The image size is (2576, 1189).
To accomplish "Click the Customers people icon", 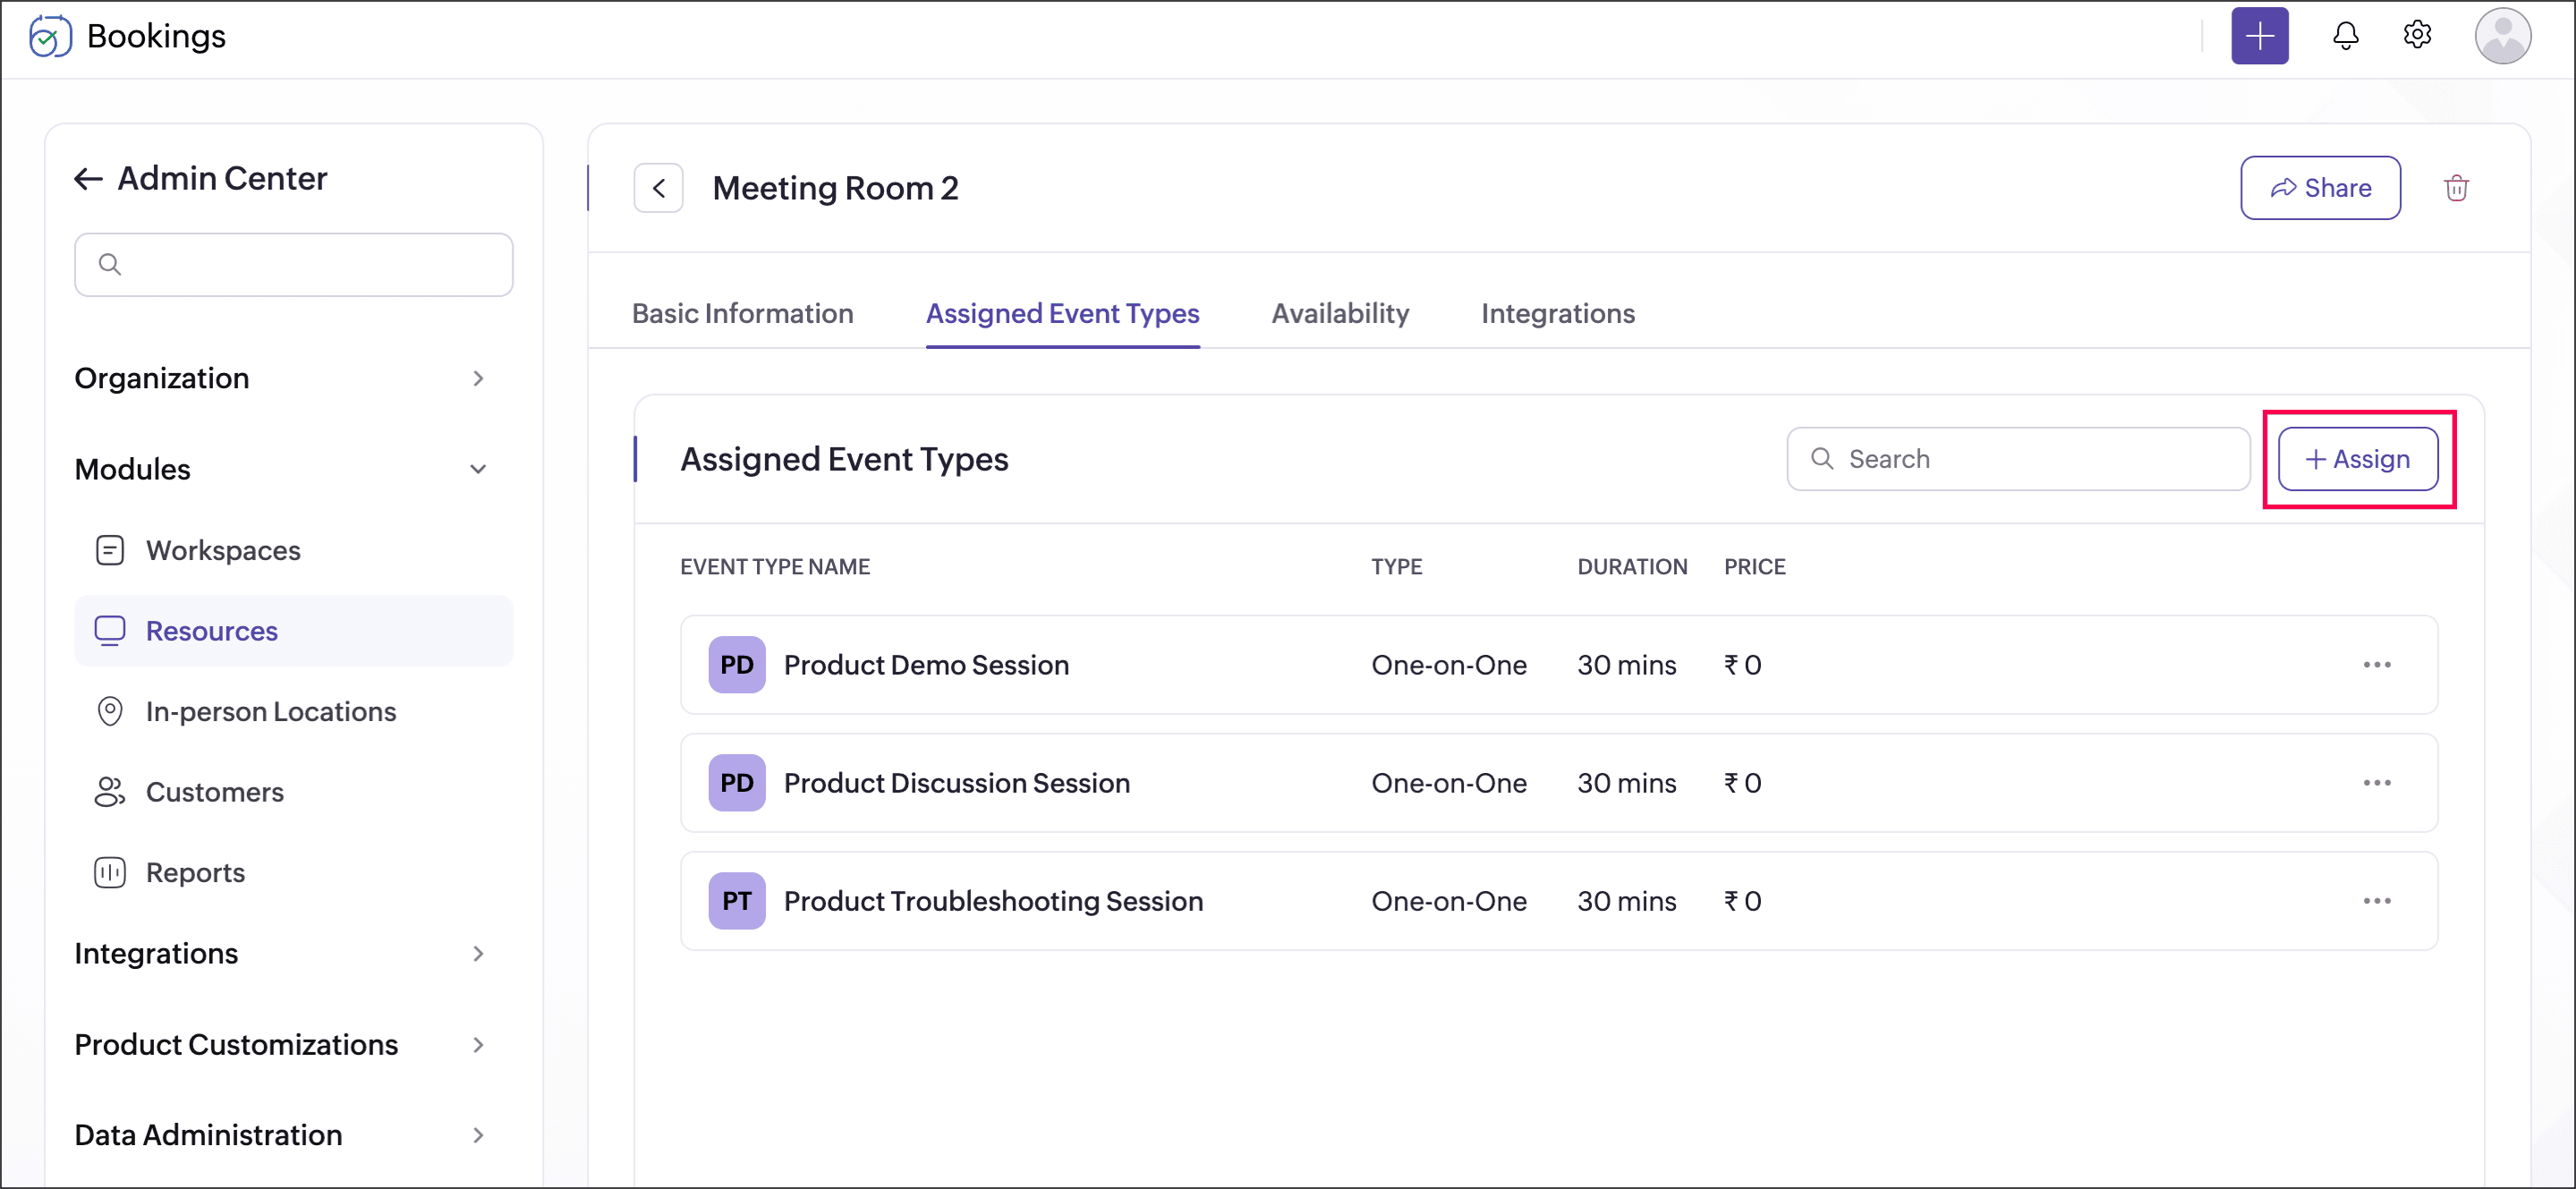I will (x=110, y=792).
